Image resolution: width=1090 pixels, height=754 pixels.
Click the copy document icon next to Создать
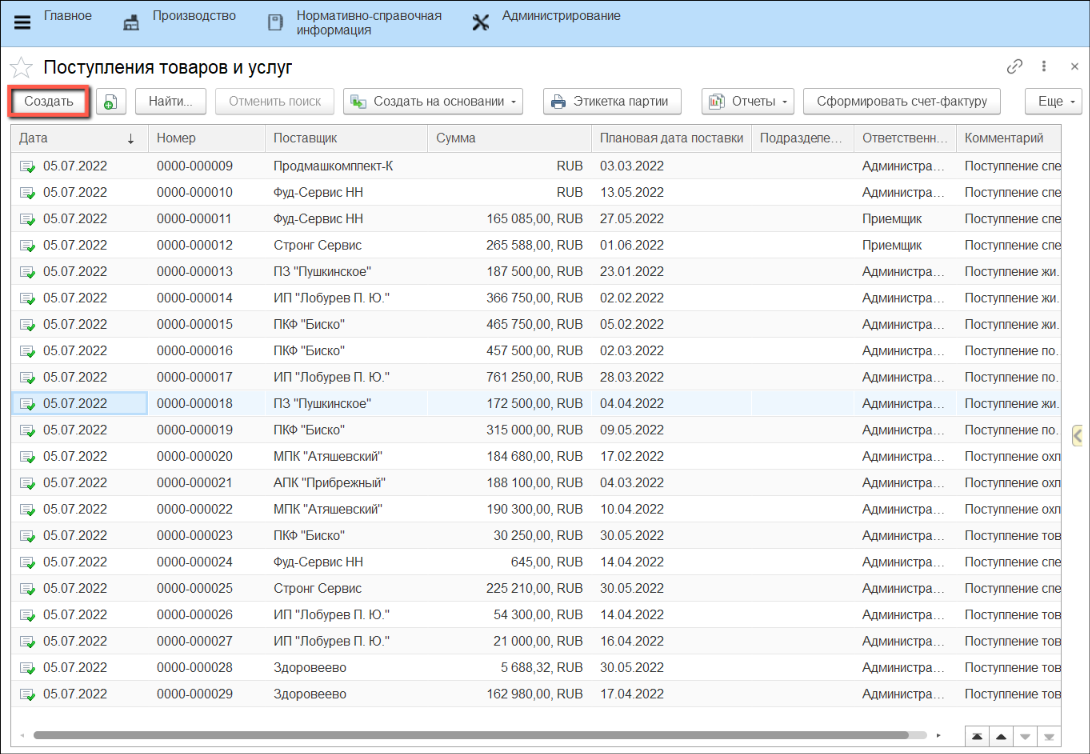pyautogui.click(x=111, y=102)
